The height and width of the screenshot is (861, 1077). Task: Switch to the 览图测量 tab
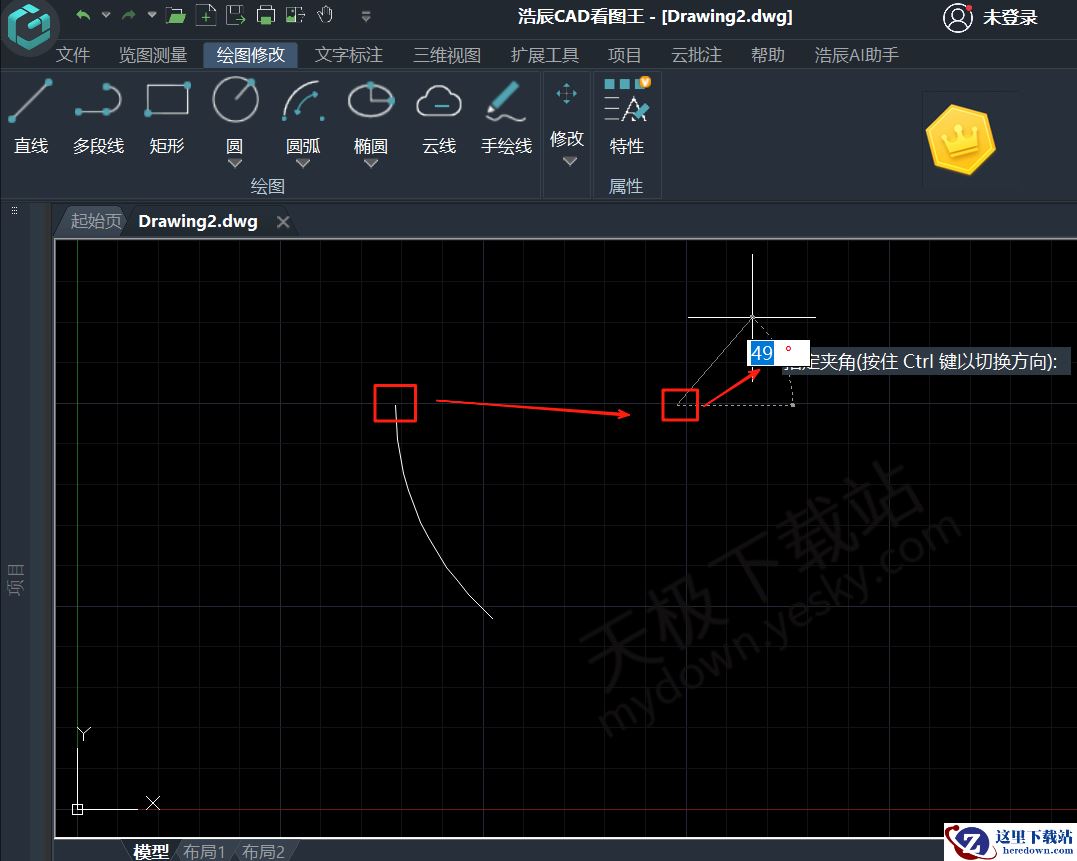(x=153, y=55)
